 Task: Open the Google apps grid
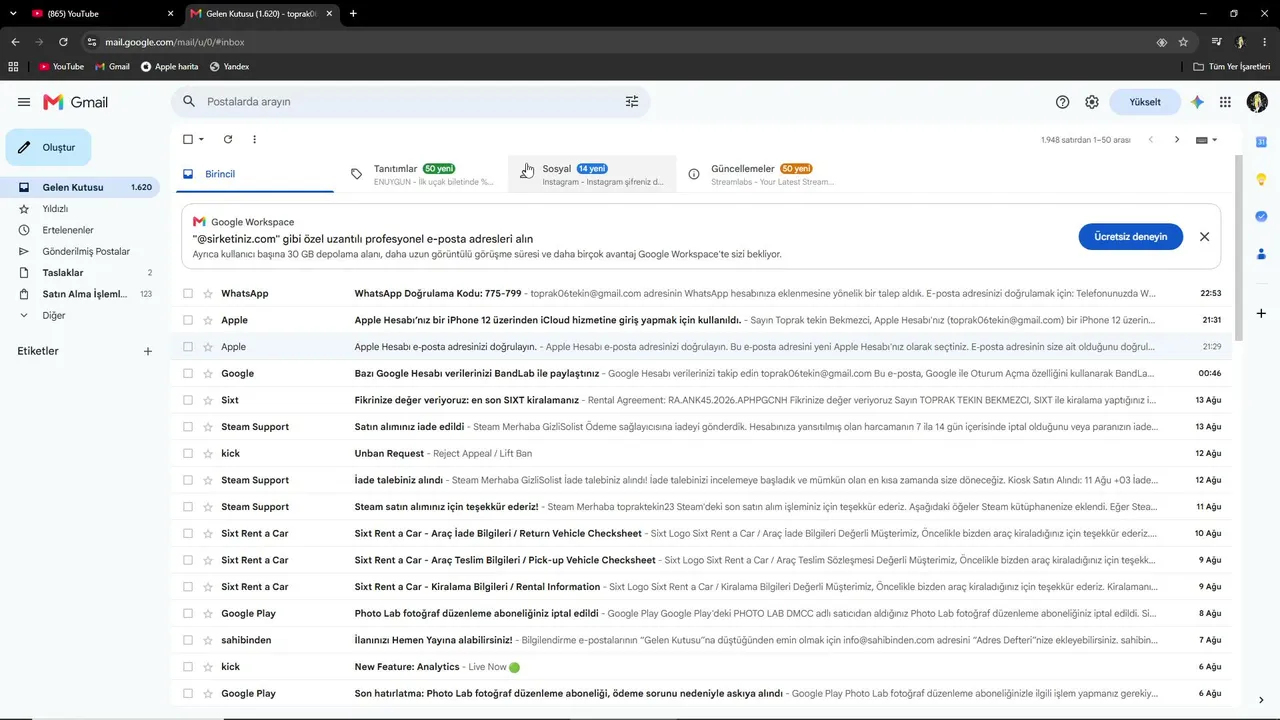click(x=1225, y=102)
